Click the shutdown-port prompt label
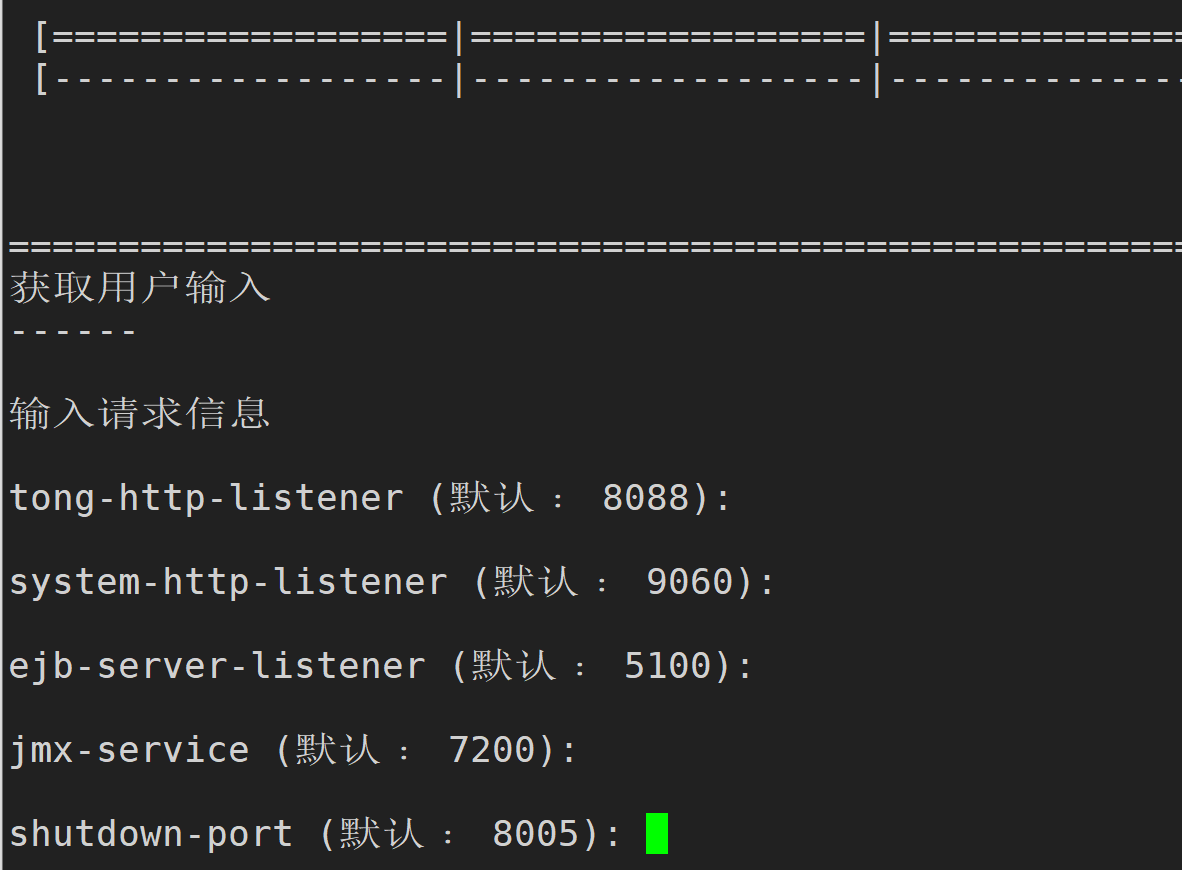 151,835
